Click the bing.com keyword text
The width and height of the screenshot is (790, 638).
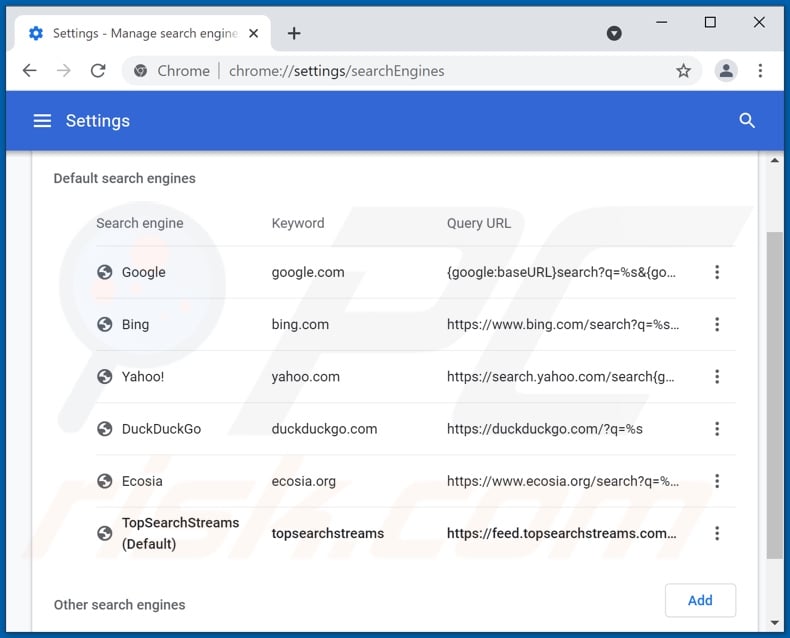pos(300,324)
